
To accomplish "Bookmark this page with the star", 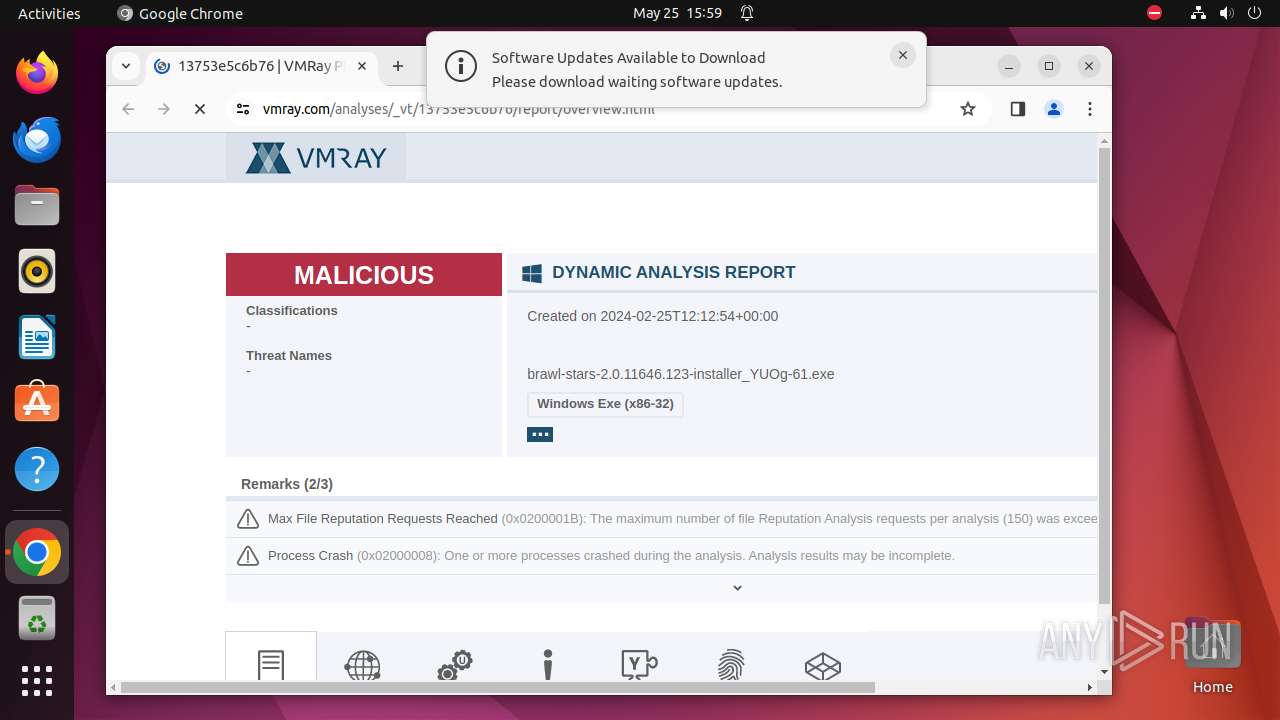I will click(967, 109).
